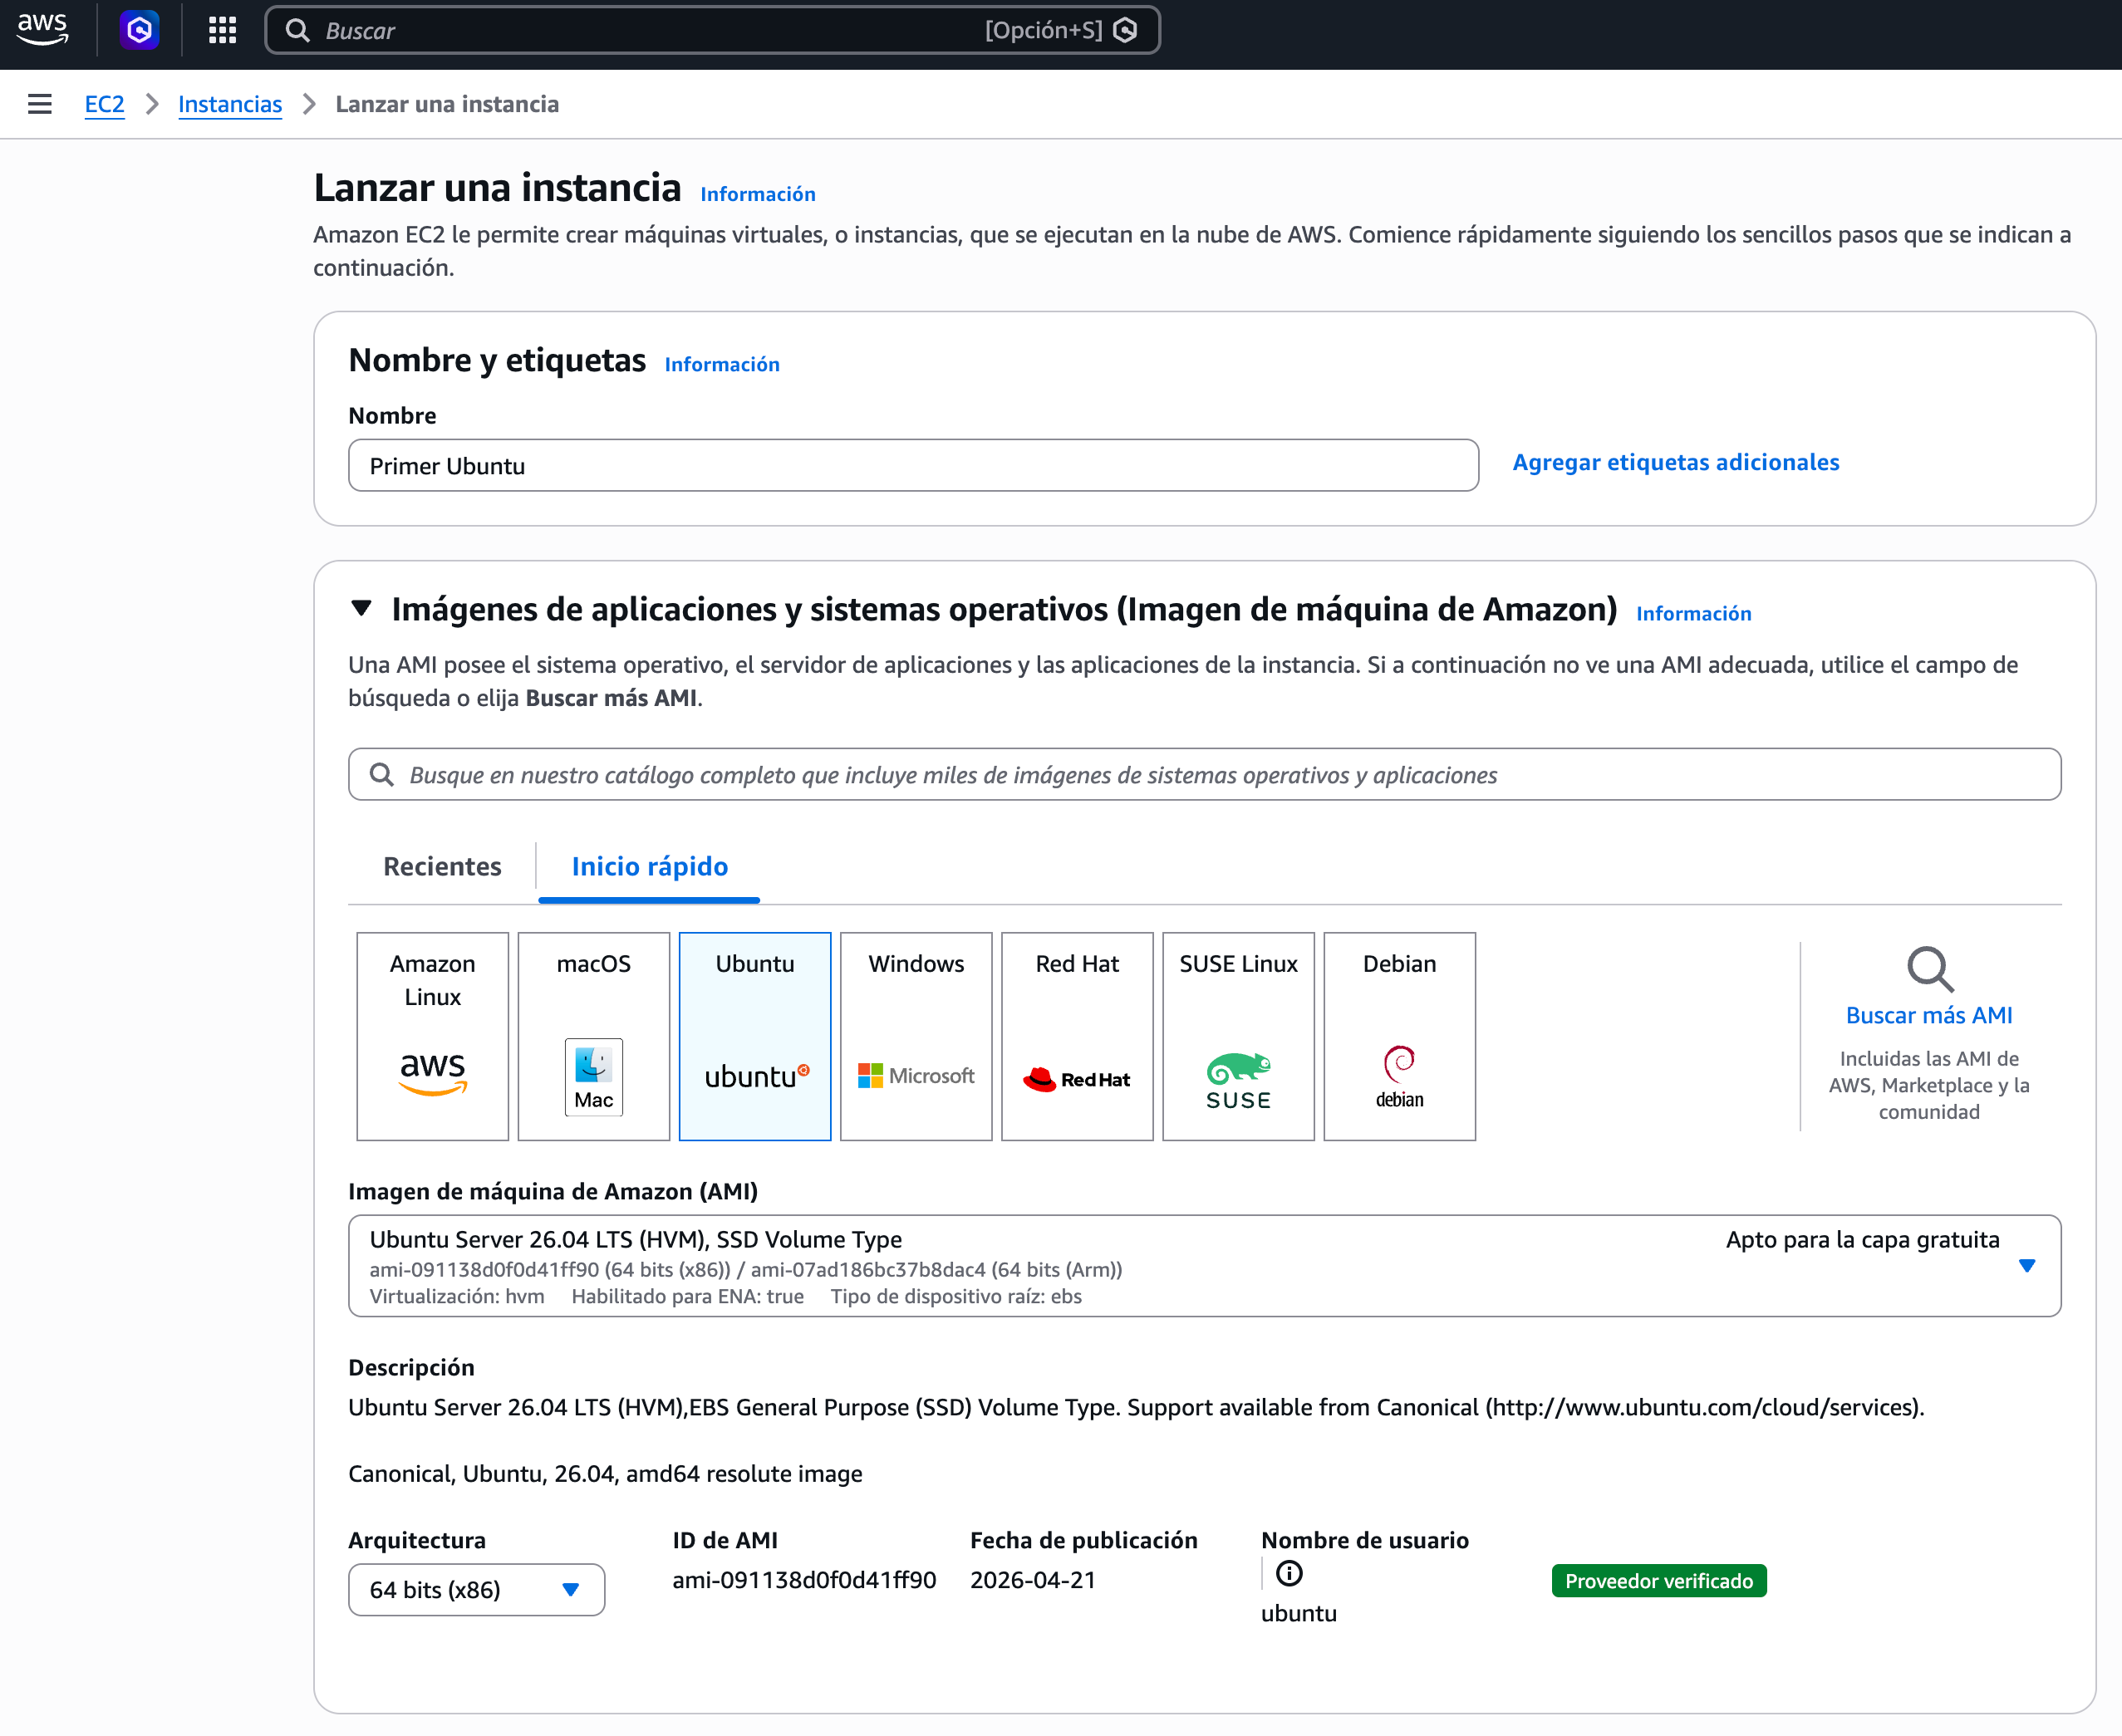Switch to the Recientes tab
The height and width of the screenshot is (1736, 2122).
442,866
